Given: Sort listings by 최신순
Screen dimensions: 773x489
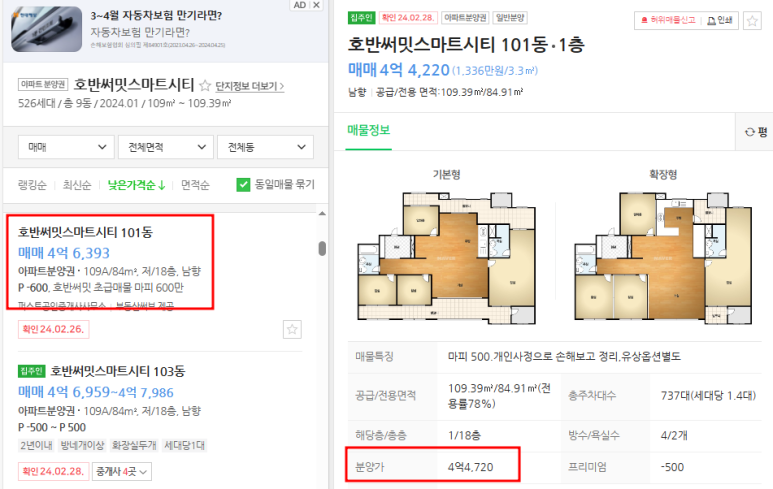Looking at the screenshot, I should point(77,185).
